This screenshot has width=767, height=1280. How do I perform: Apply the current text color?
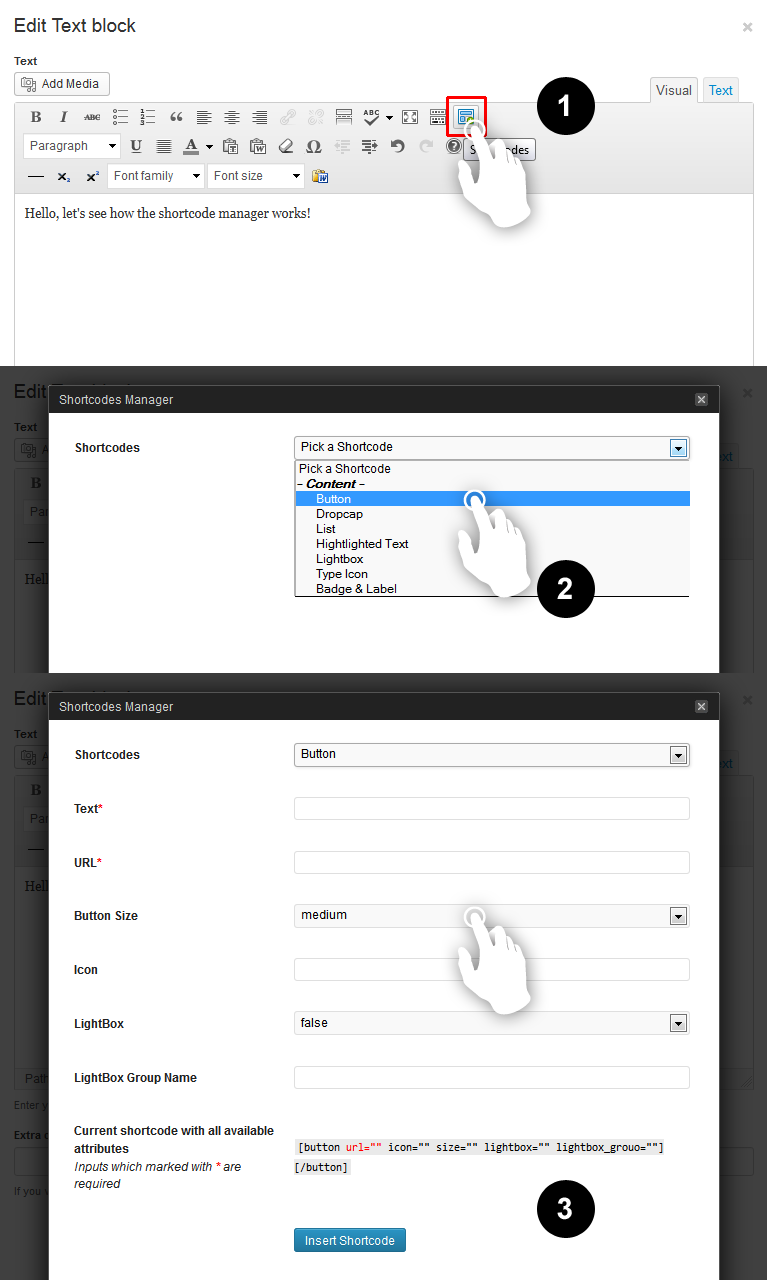coord(191,146)
